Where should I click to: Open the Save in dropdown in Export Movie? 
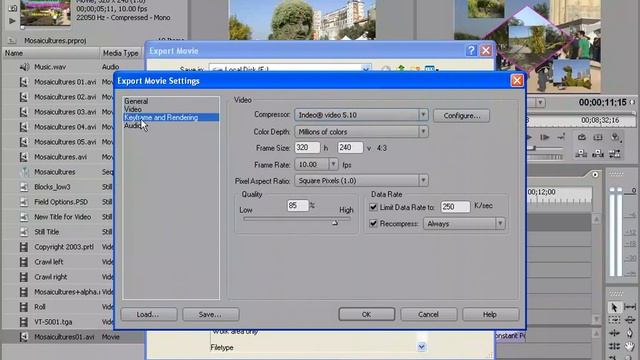(366, 69)
